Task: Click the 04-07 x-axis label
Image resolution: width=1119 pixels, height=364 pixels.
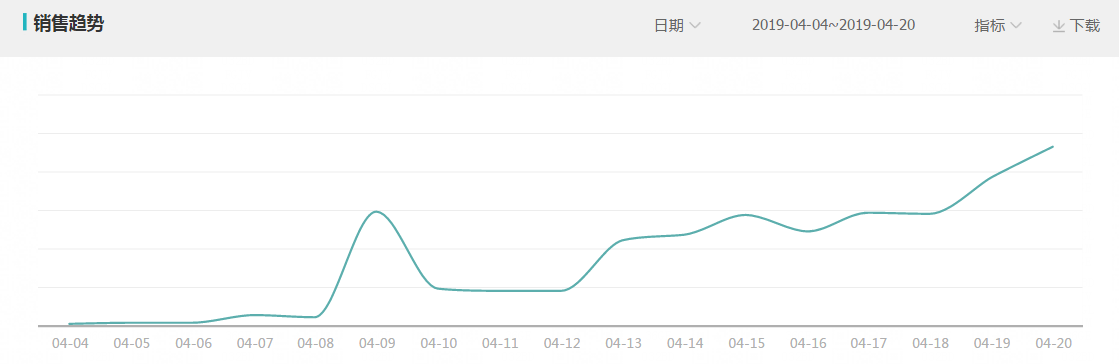Action: click(255, 343)
